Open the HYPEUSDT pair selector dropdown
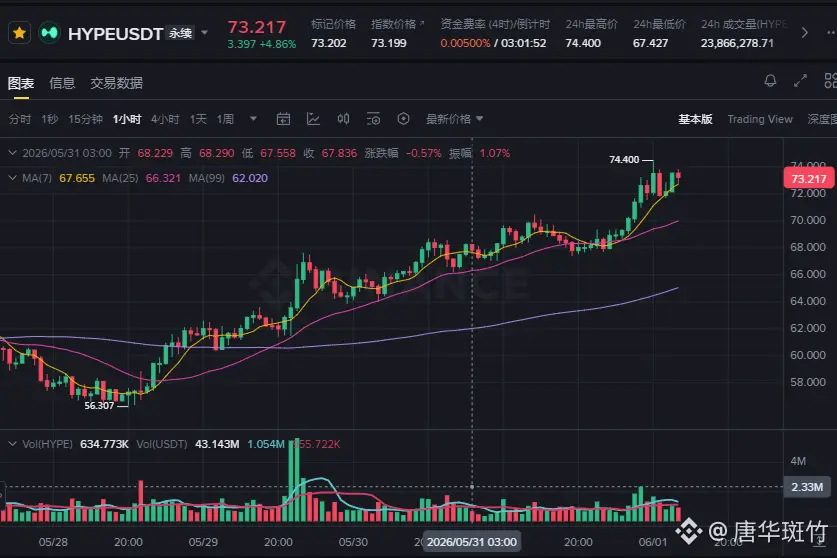The image size is (837, 558). [x=204, y=33]
